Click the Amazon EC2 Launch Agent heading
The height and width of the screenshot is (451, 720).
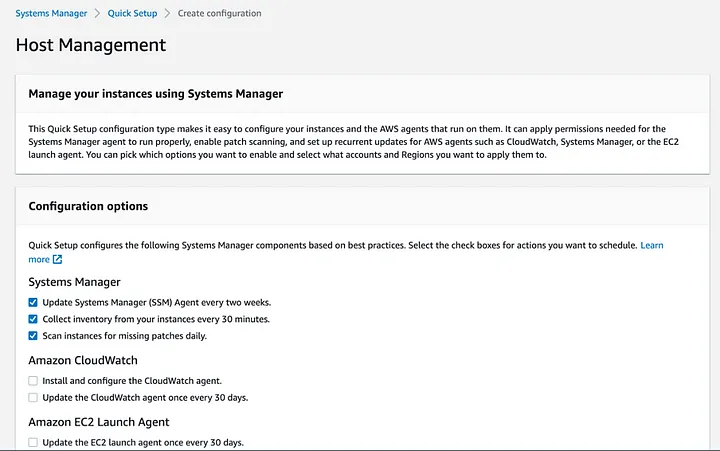pos(99,422)
